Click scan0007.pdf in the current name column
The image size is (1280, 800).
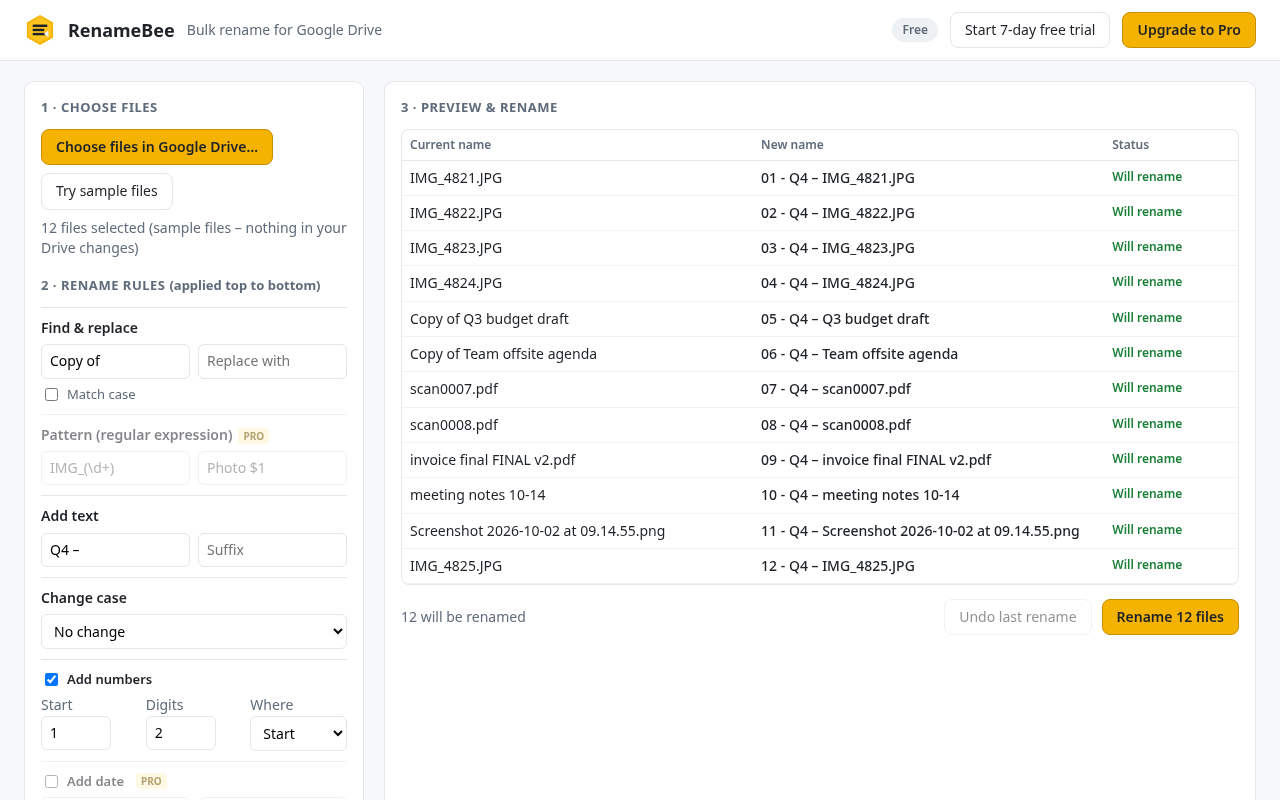(454, 389)
